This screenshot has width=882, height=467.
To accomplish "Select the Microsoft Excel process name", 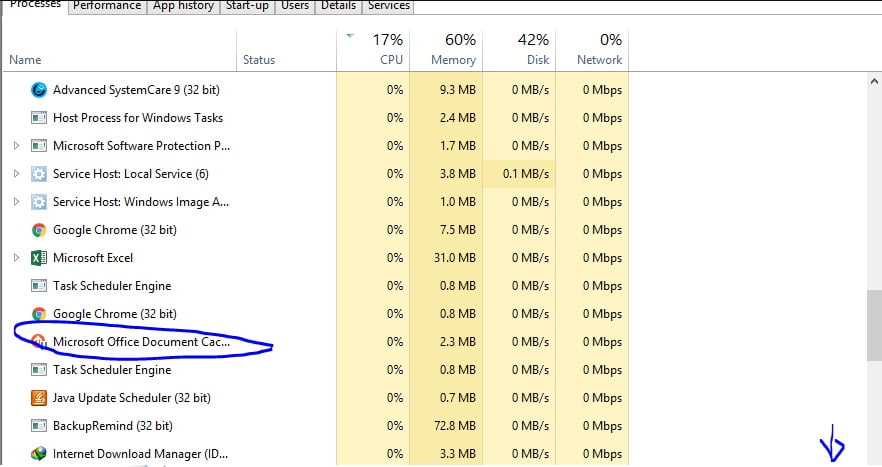I will (x=93, y=258).
